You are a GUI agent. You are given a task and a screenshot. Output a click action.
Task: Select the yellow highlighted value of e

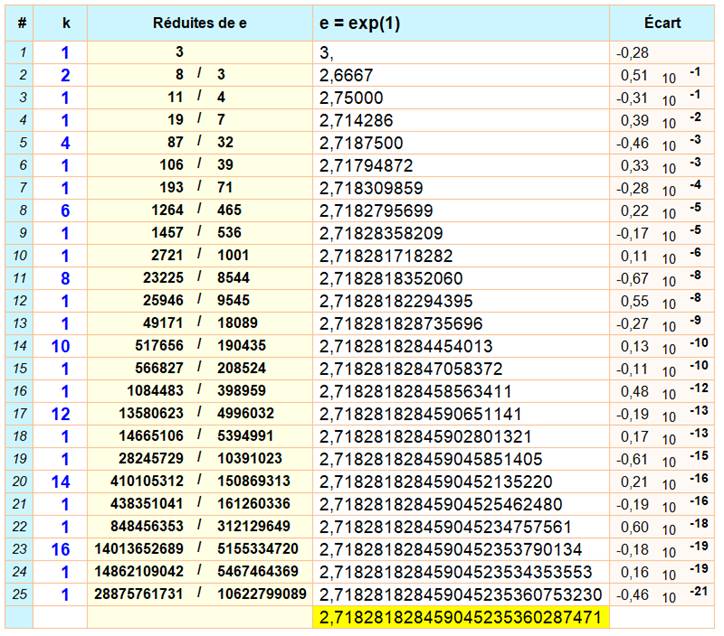460,617
